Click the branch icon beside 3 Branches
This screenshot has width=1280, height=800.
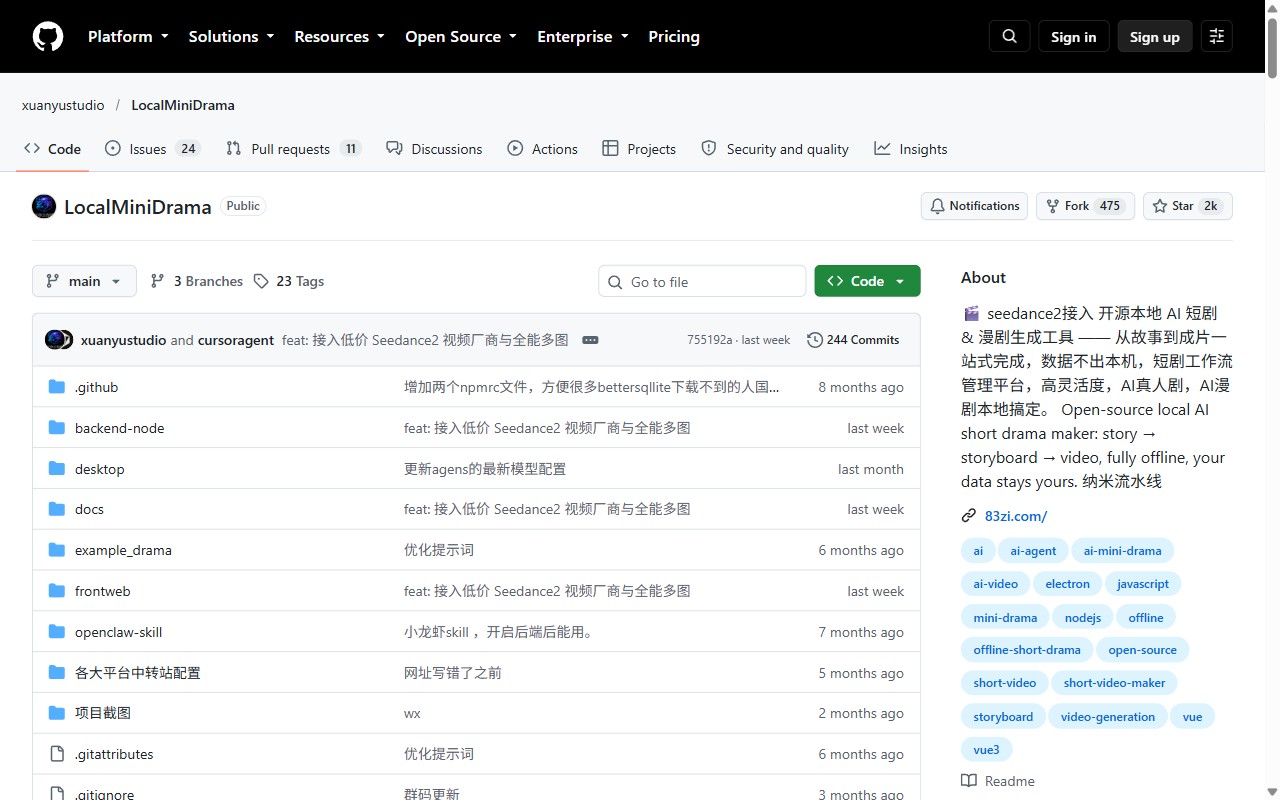pyautogui.click(x=157, y=281)
